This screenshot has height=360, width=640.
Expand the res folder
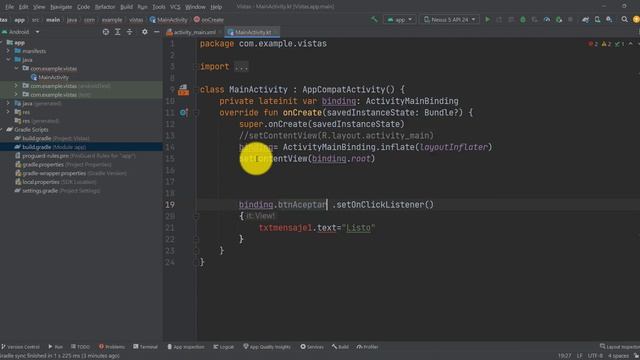point(8,112)
